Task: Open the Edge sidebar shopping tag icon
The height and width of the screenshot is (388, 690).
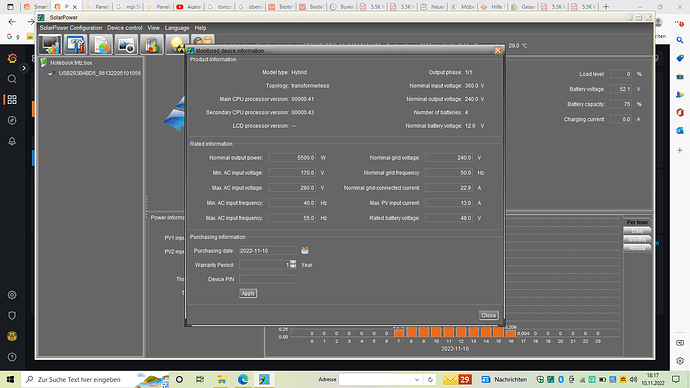Action: pos(680,58)
